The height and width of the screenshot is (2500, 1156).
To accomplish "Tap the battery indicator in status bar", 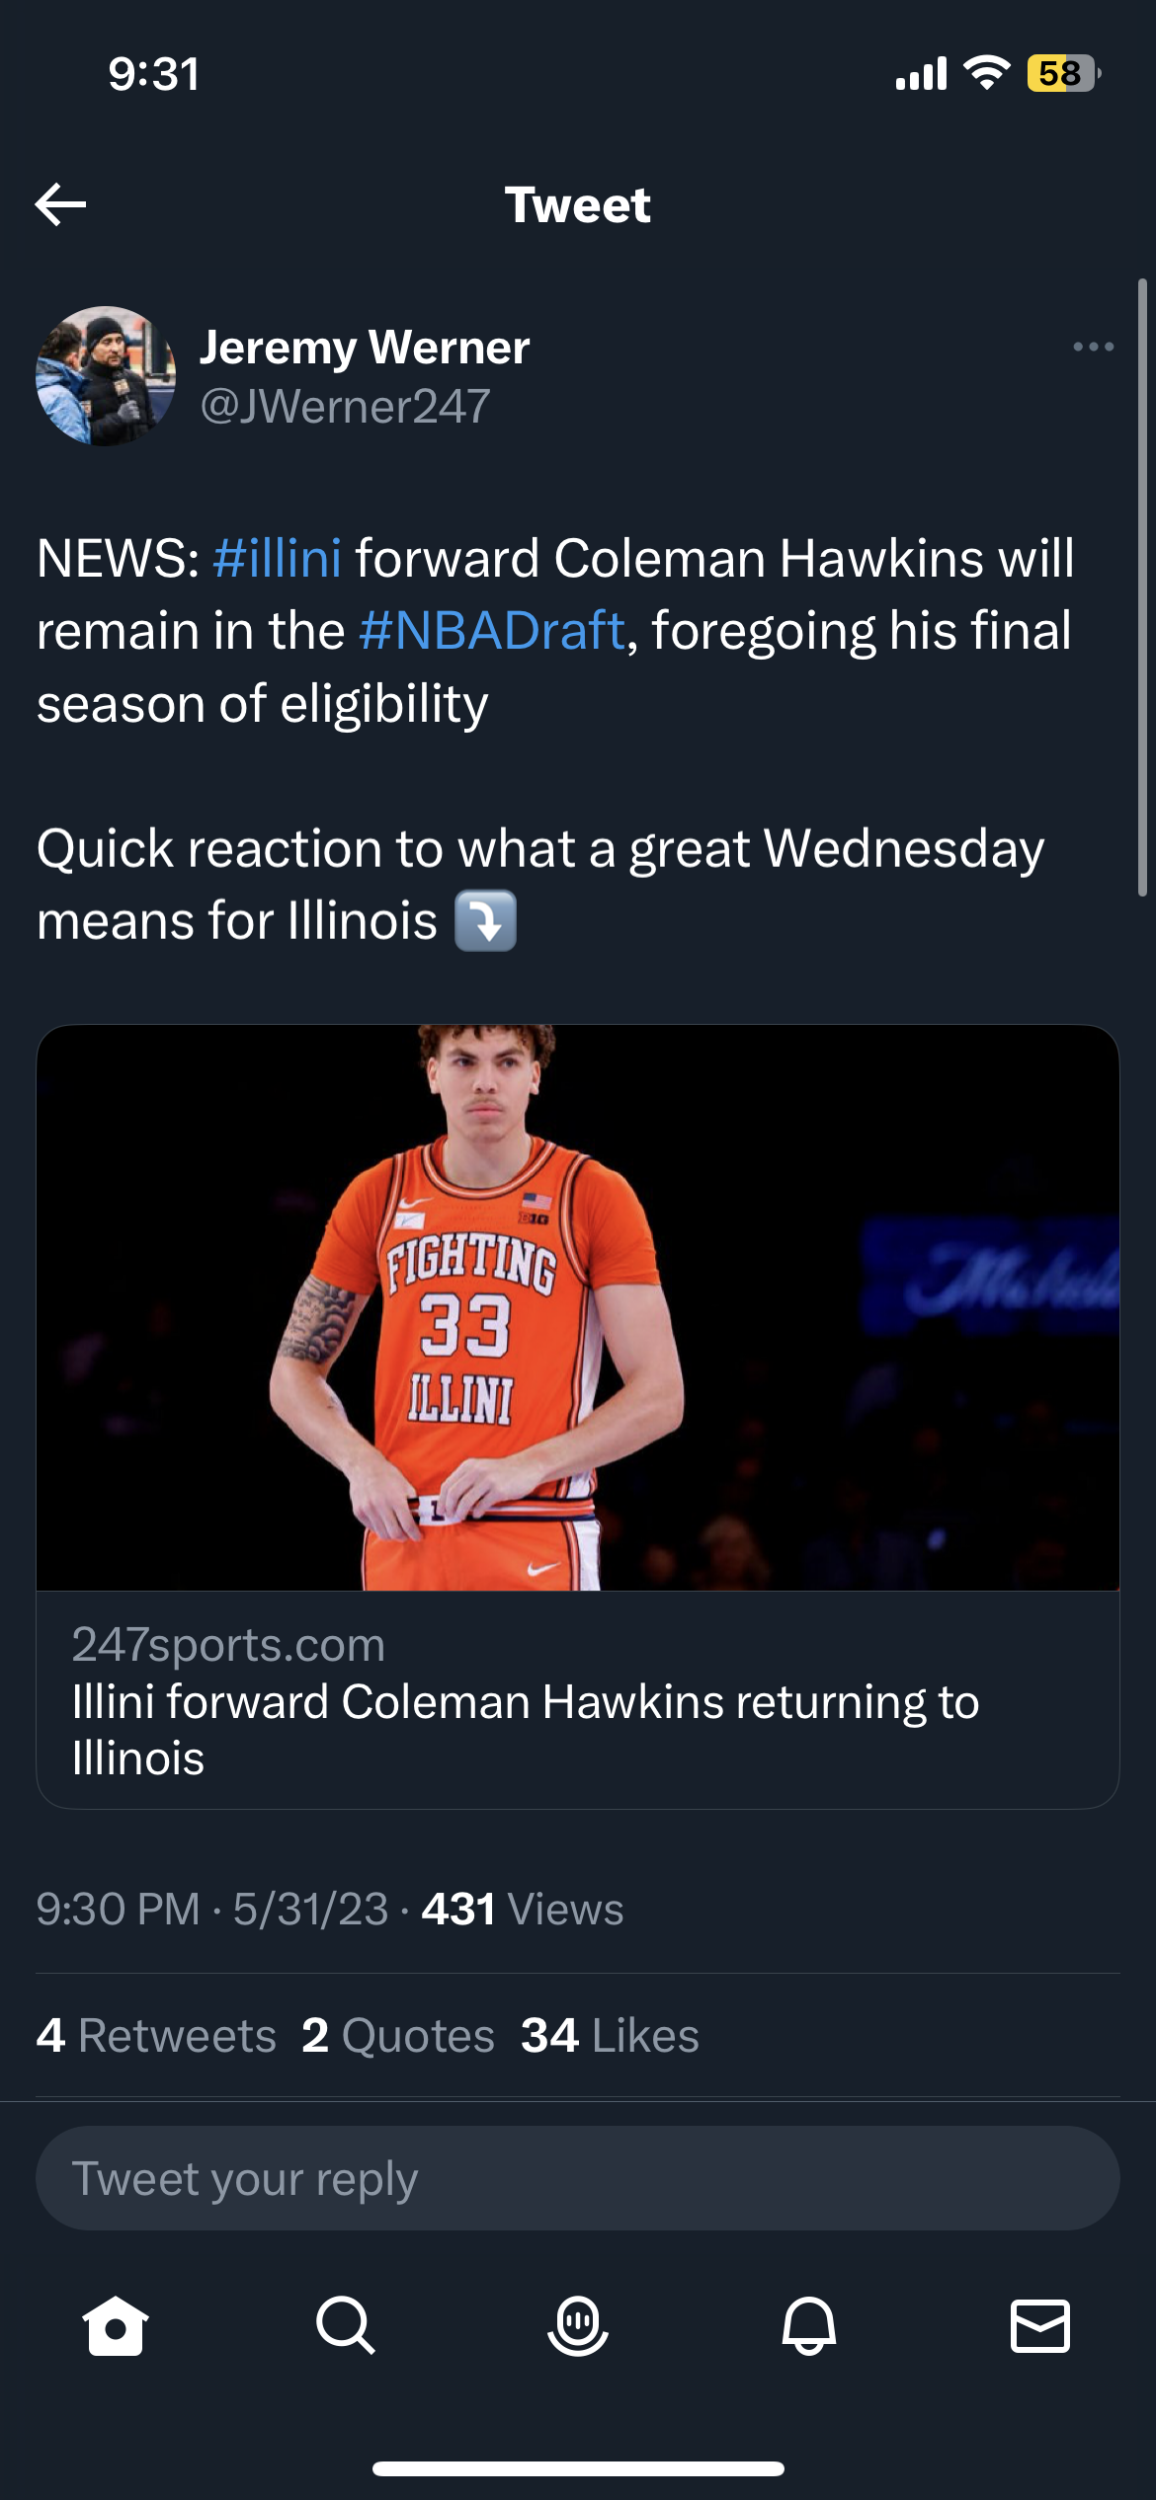I will [x=1062, y=74].
